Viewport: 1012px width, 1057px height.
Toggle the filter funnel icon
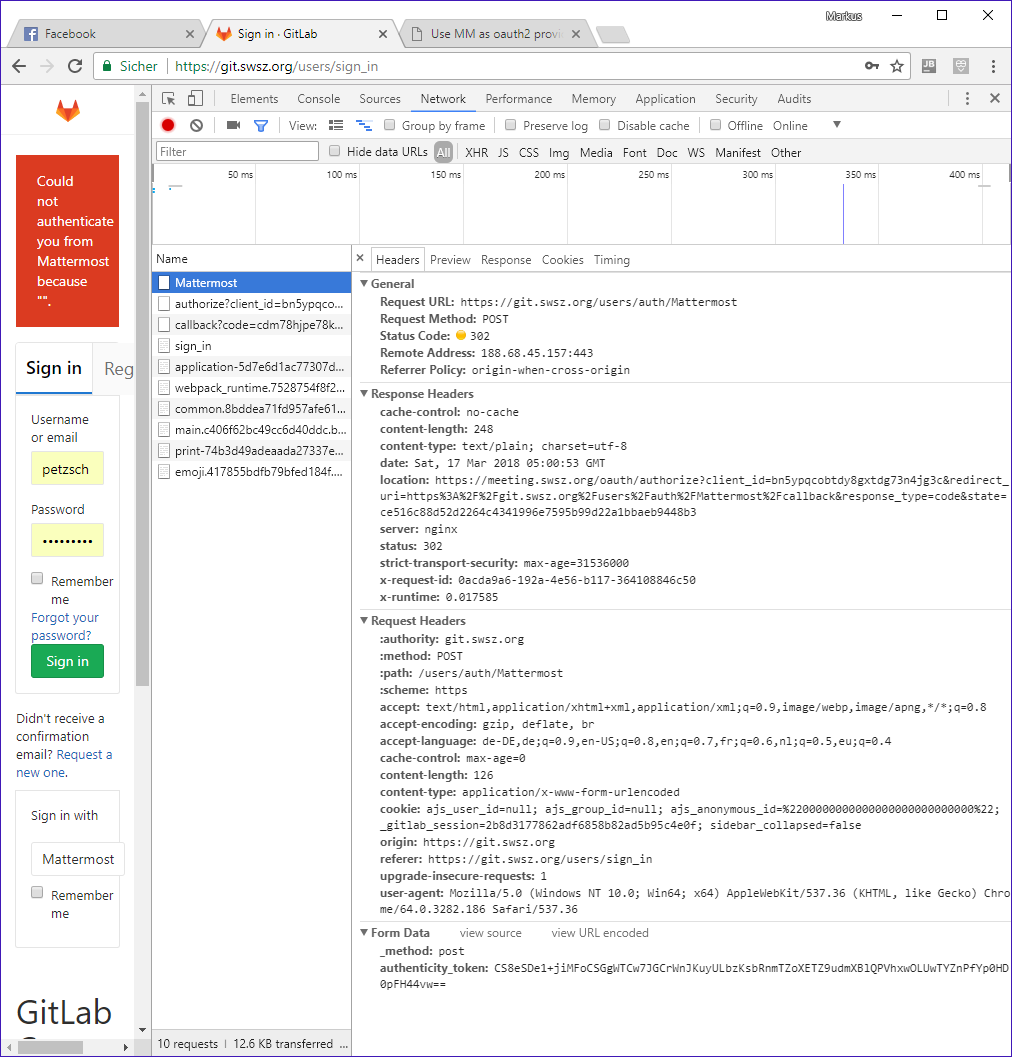[261, 125]
